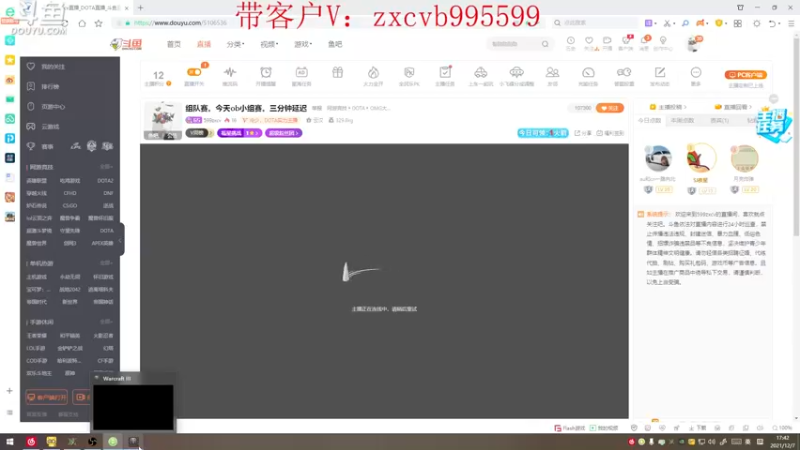The width and height of the screenshot is (800, 450).
Task: Go to browser home page icon
Action: click(82, 23)
